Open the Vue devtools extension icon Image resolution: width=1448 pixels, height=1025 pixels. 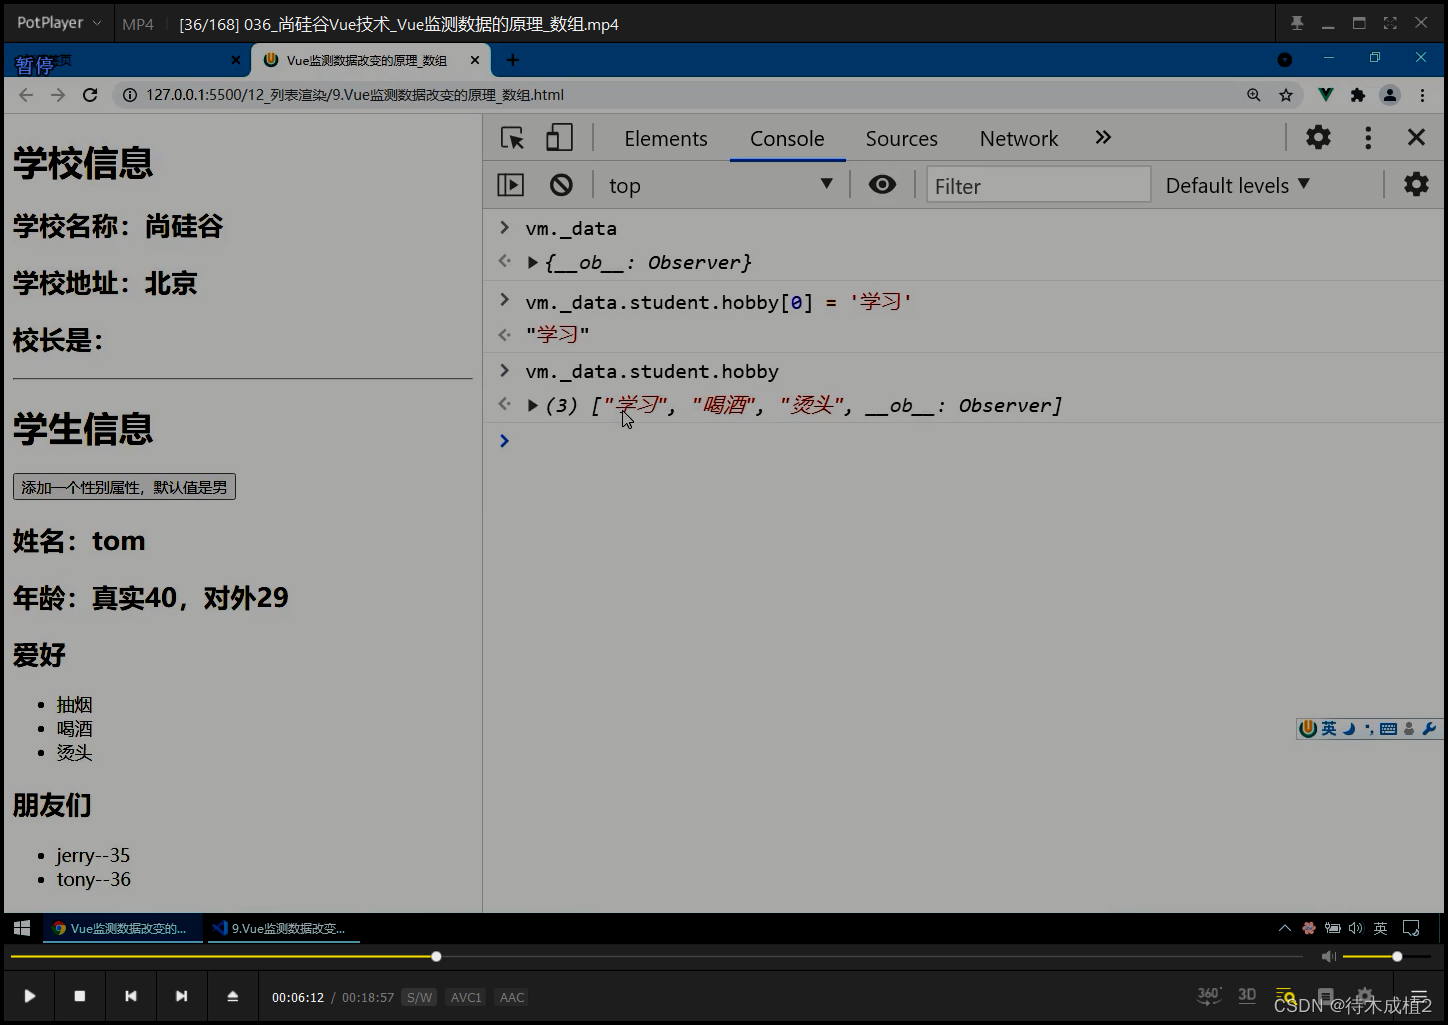[1326, 95]
